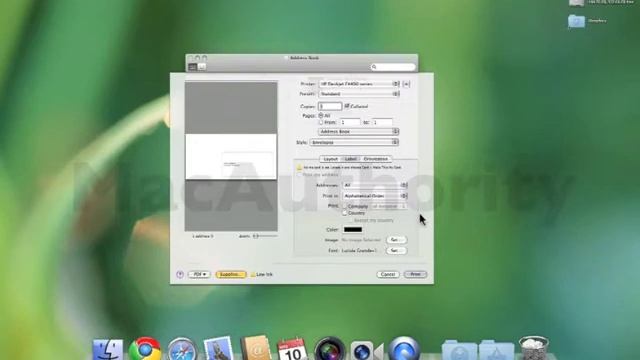The height and width of the screenshot is (360, 640).
Task: Click the to page number field
Action: point(382,122)
